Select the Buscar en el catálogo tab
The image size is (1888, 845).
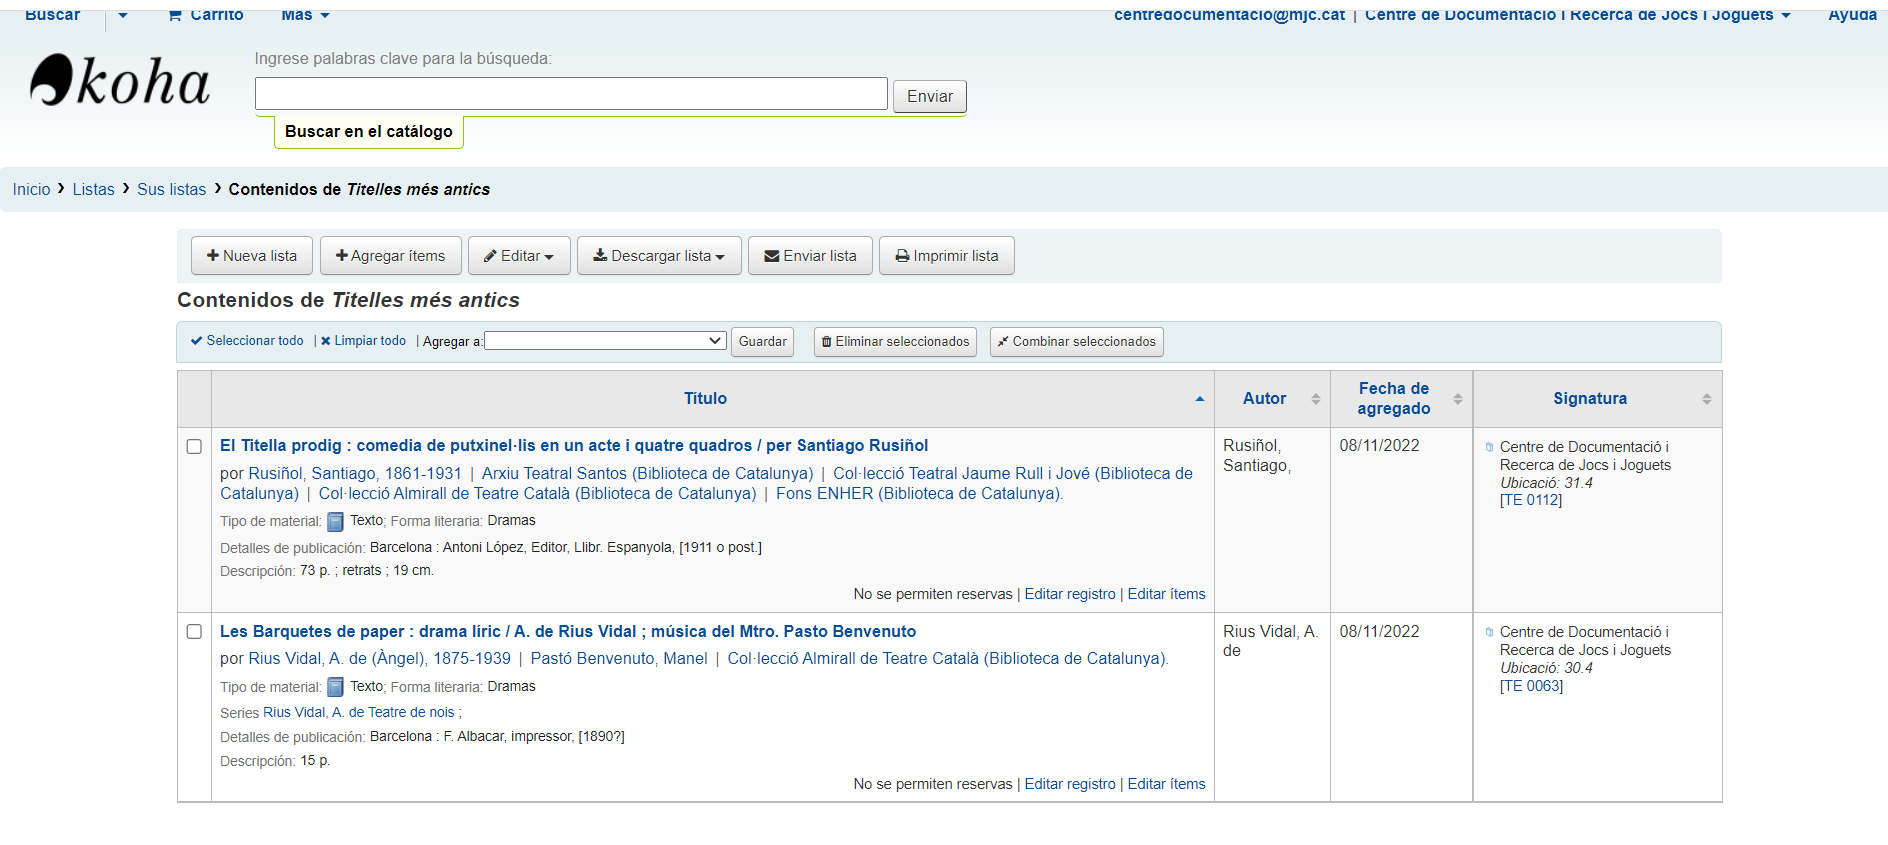pyautogui.click(x=369, y=131)
